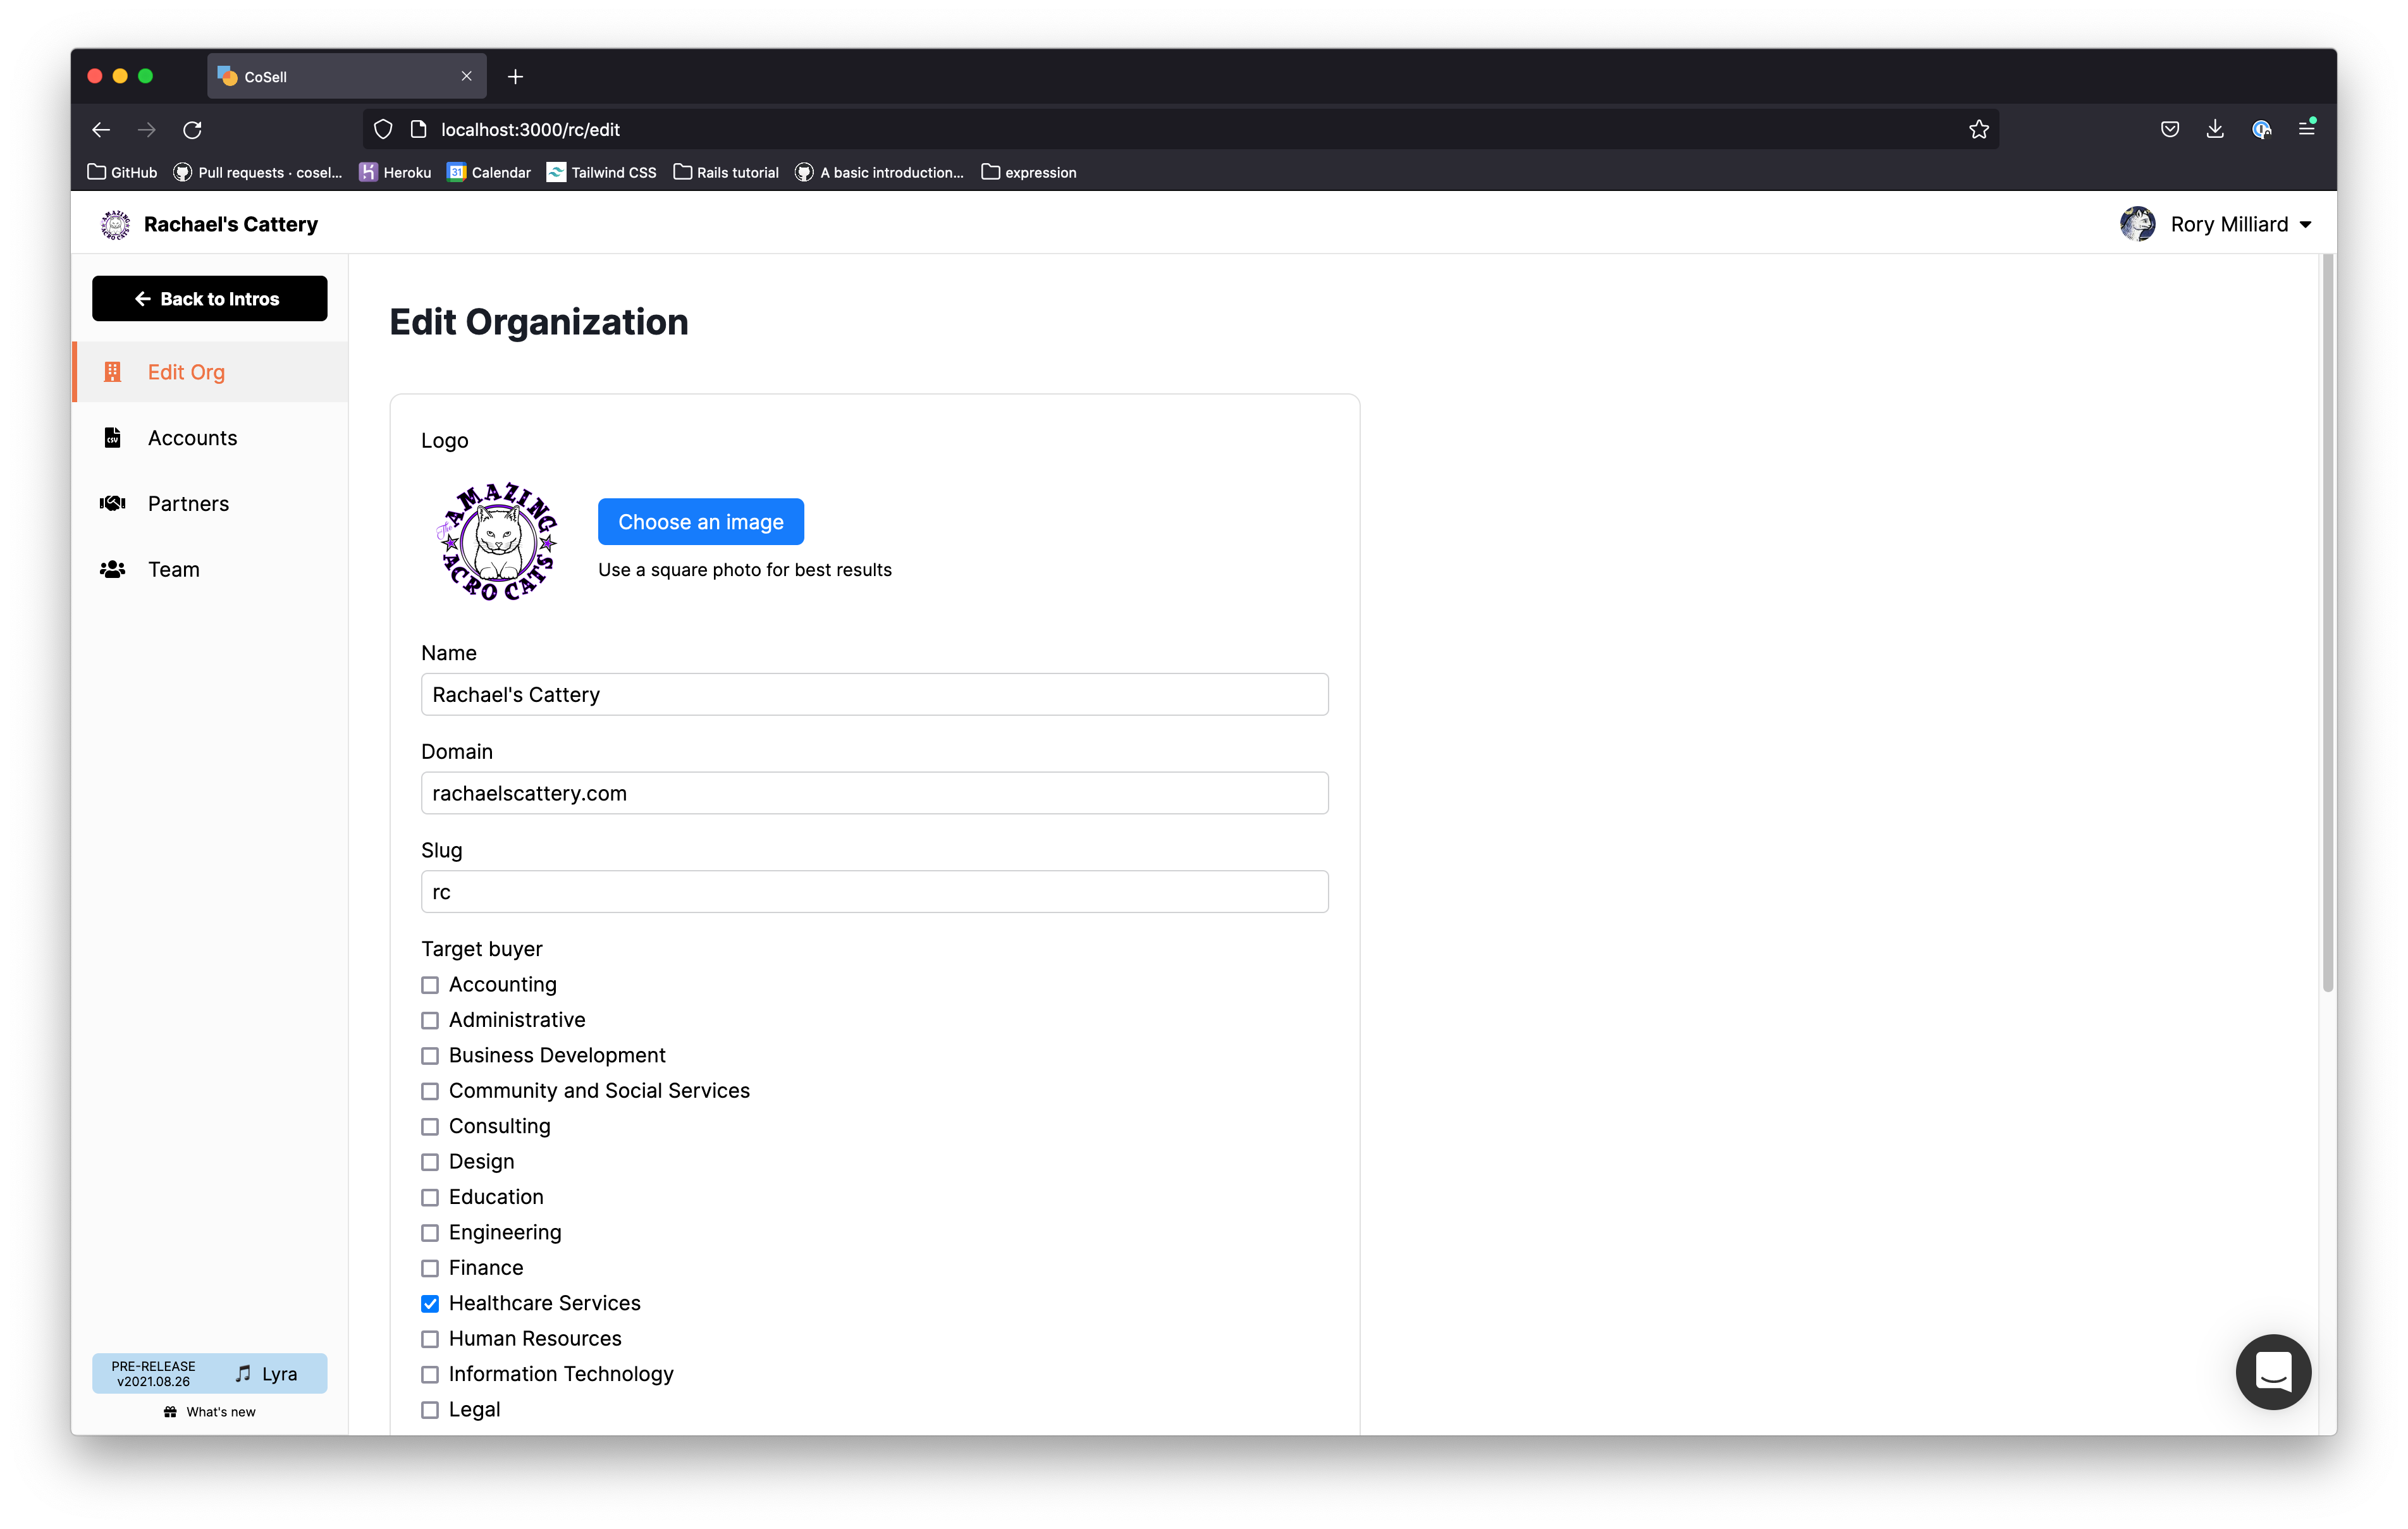Open a new browser tab

click(x=516, y=77)
